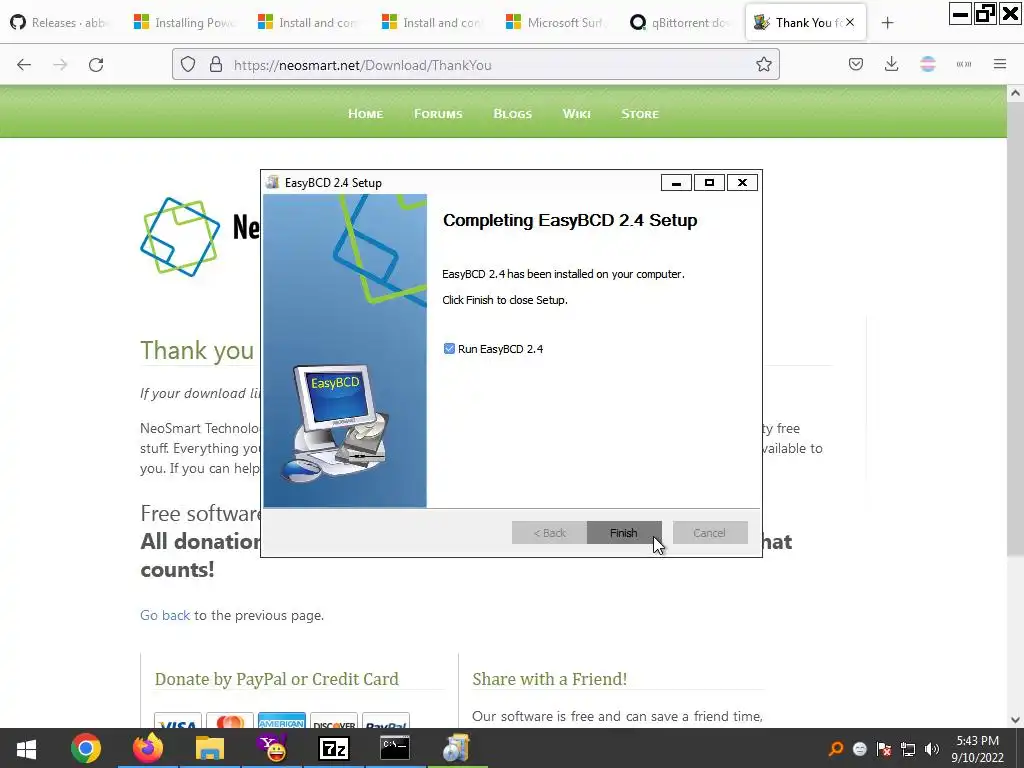
Task: Click the MasterCard card icon
Action: [x=230, y=721]
